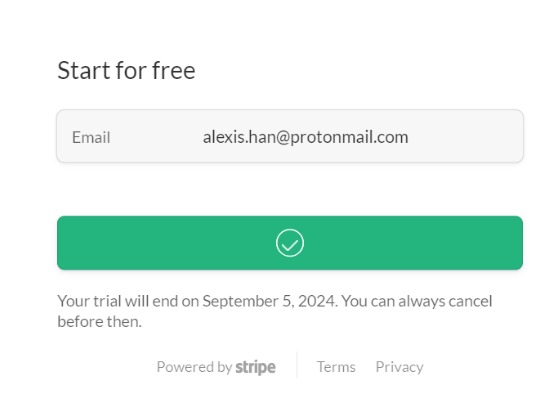Click the circled checkmark icon
Image resolution: width=556 pixels, height=405 pixels.
(x=290, y=243)
